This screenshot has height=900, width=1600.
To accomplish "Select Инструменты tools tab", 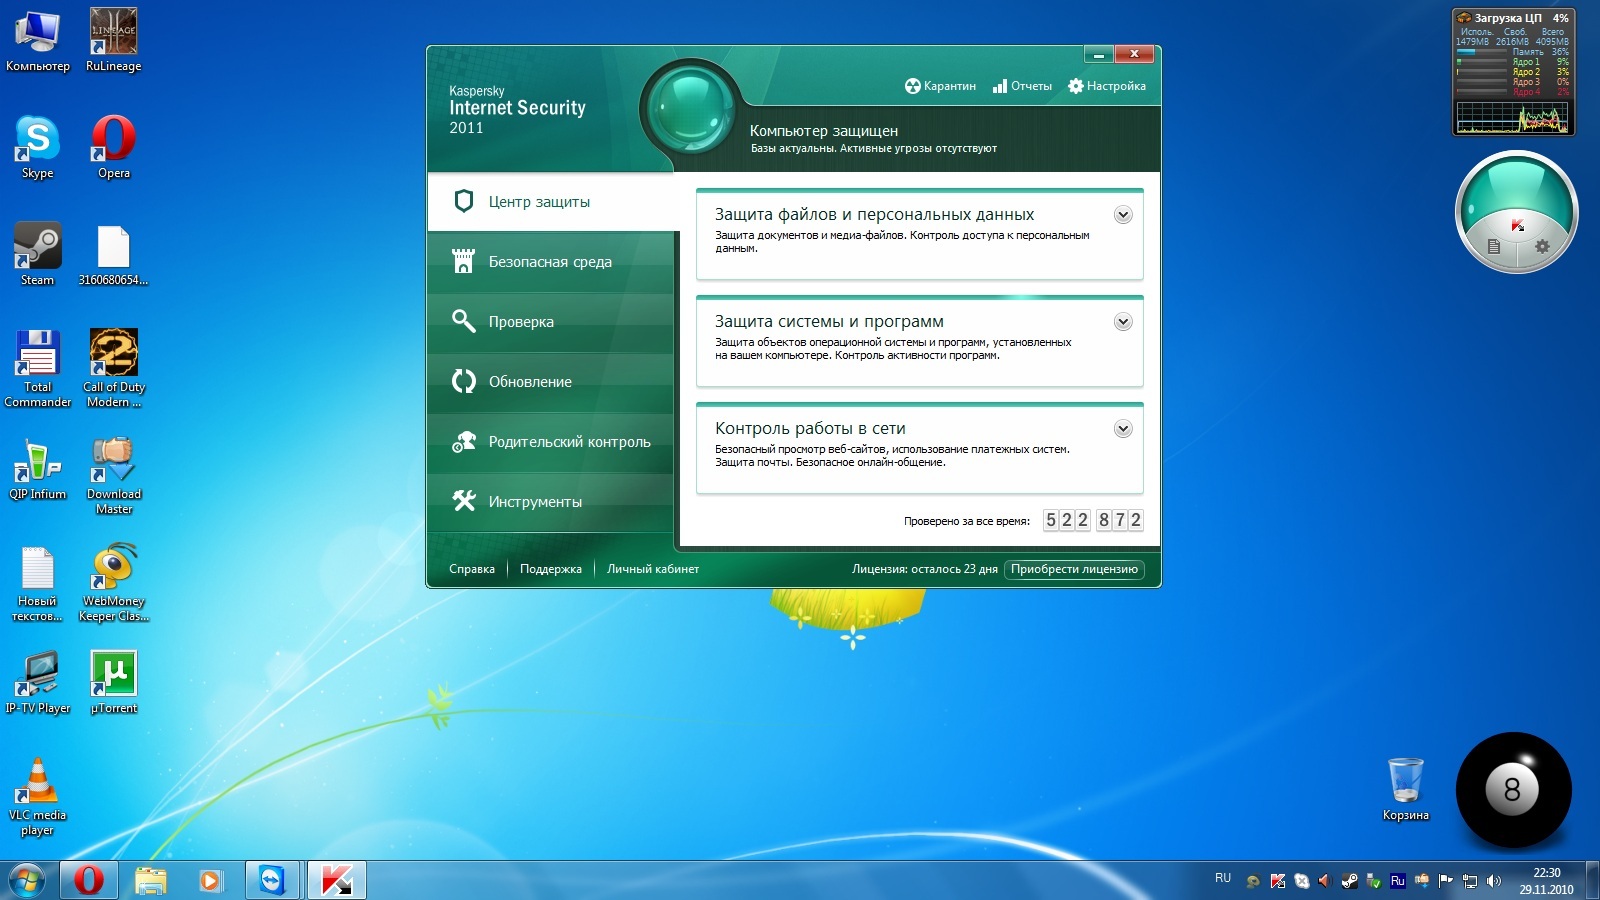I will click(552, 502).
